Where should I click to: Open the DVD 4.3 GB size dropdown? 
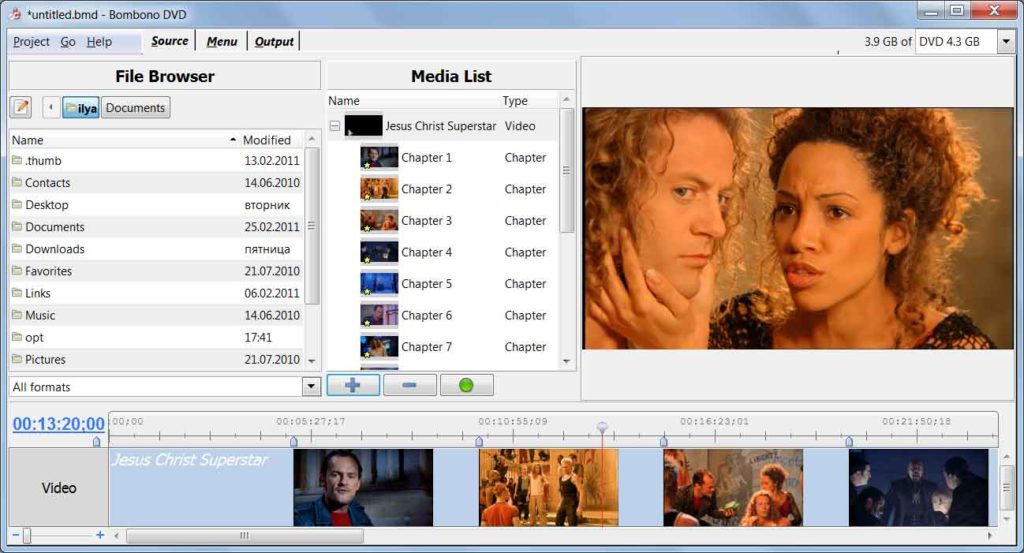click(x=1006, y=41)
